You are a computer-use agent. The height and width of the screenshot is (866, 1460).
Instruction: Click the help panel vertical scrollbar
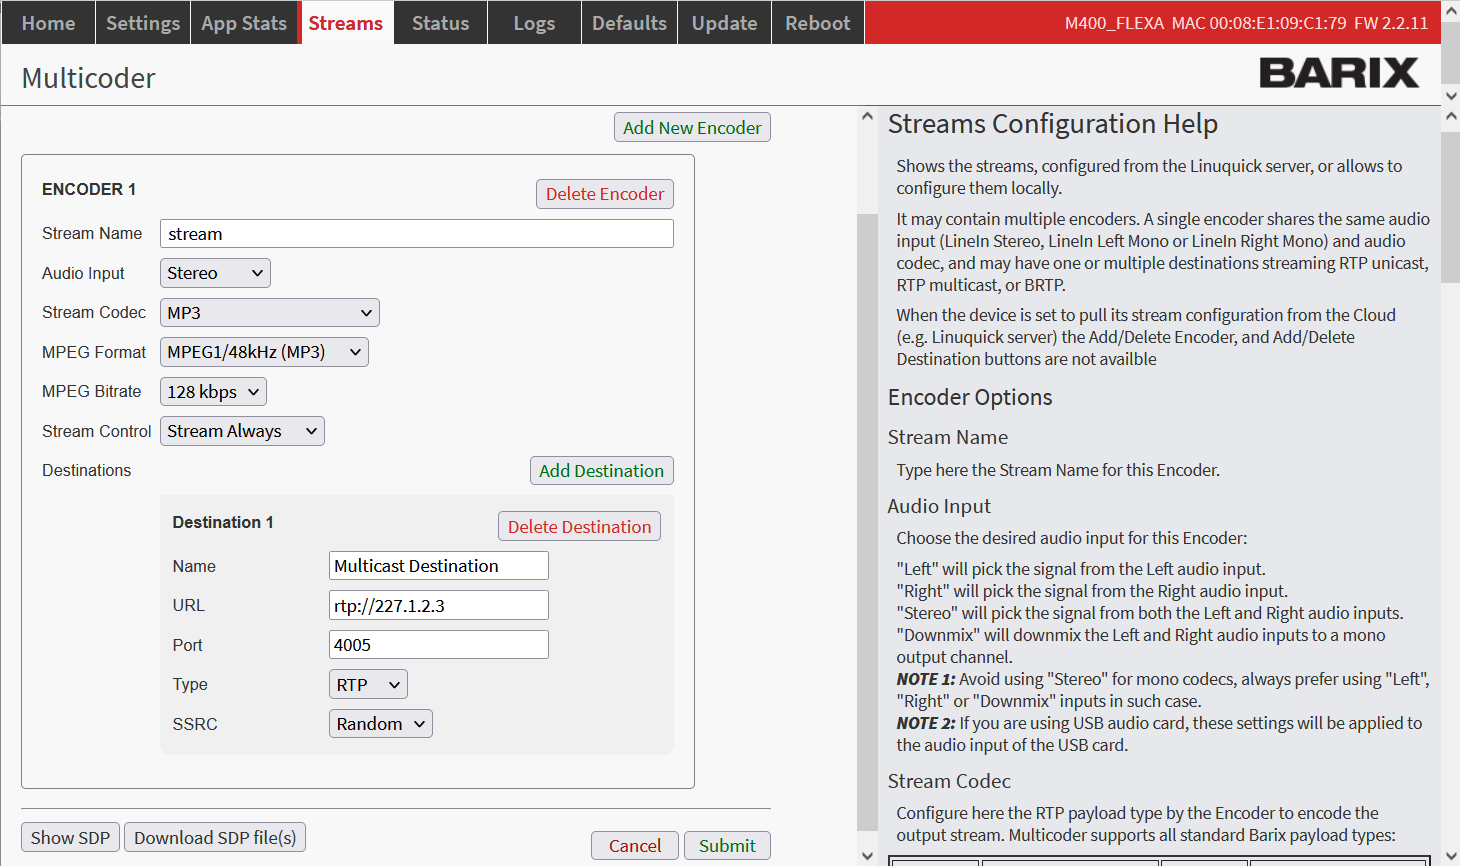[867, 500]
